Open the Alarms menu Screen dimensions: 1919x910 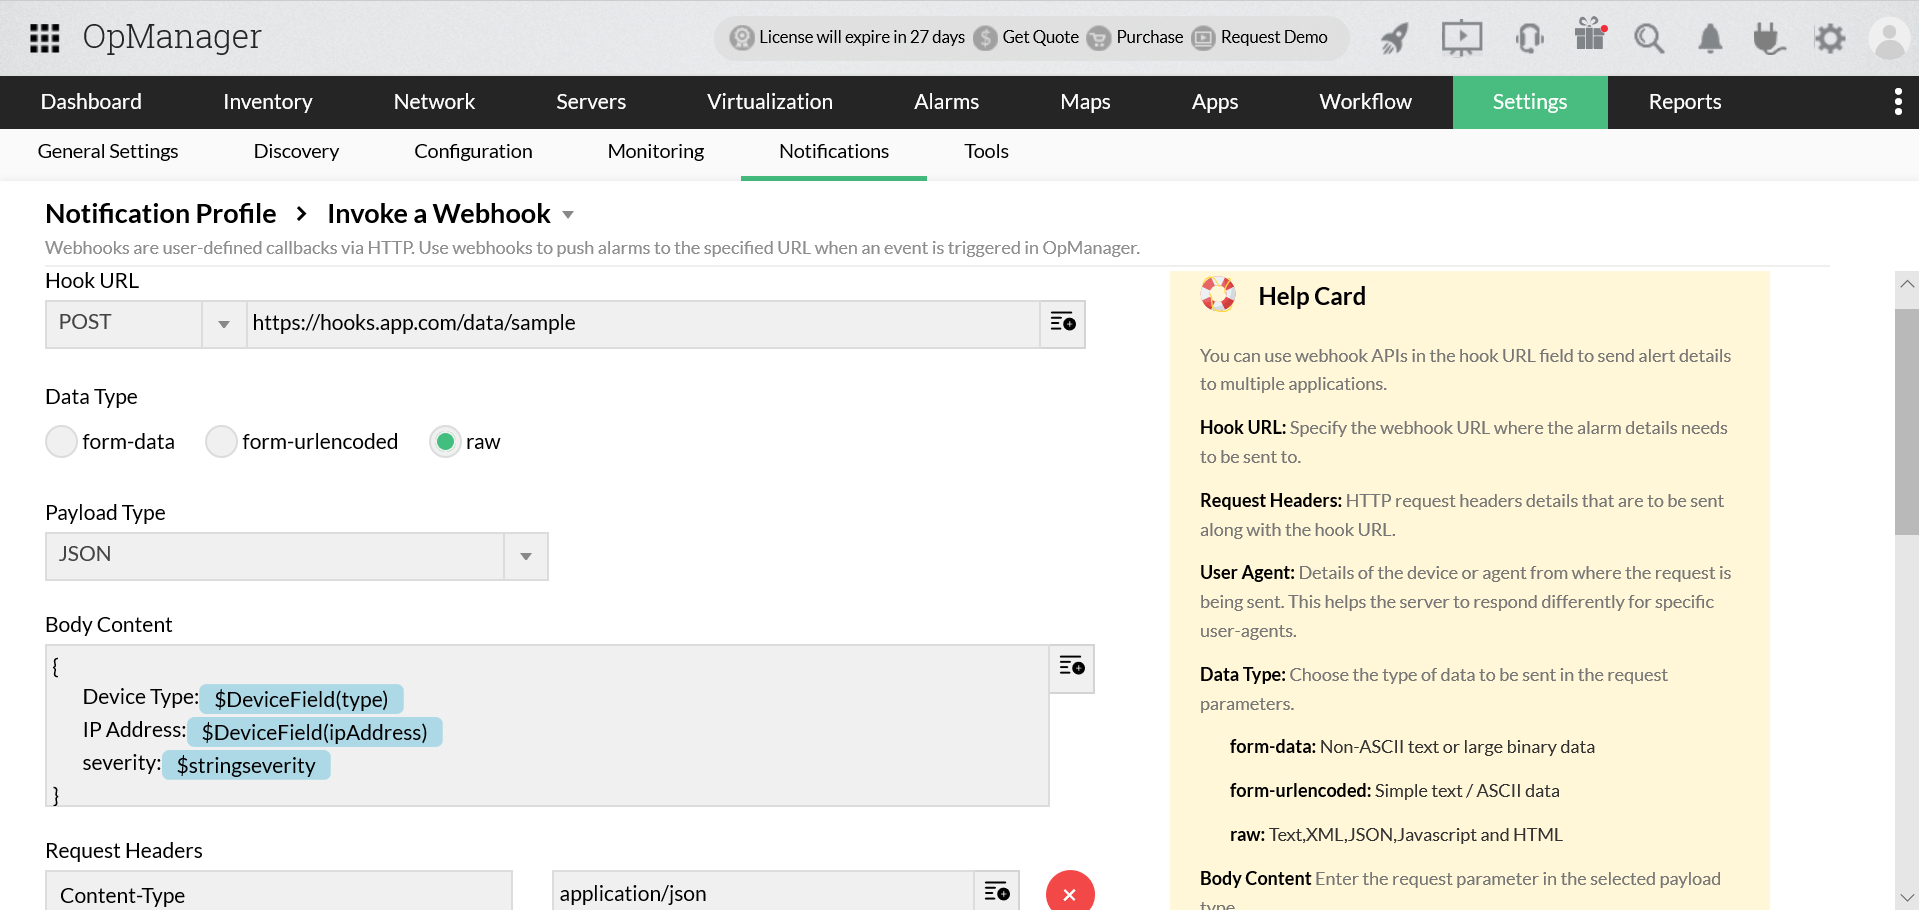click(946, 102)
